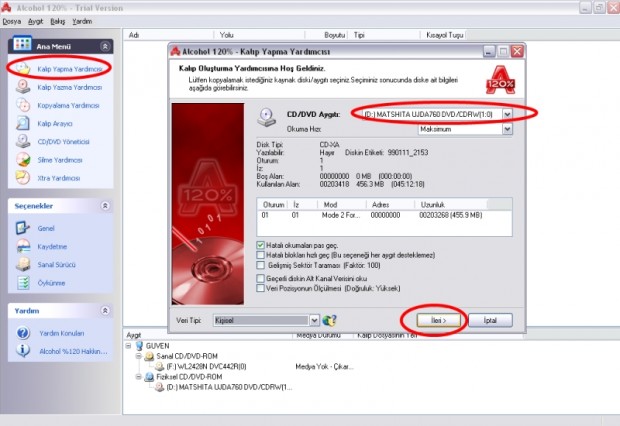Click the Alcohol 120% logo in main title bar
The width and height of the screenshot is (620, 426).
[6, 7]
